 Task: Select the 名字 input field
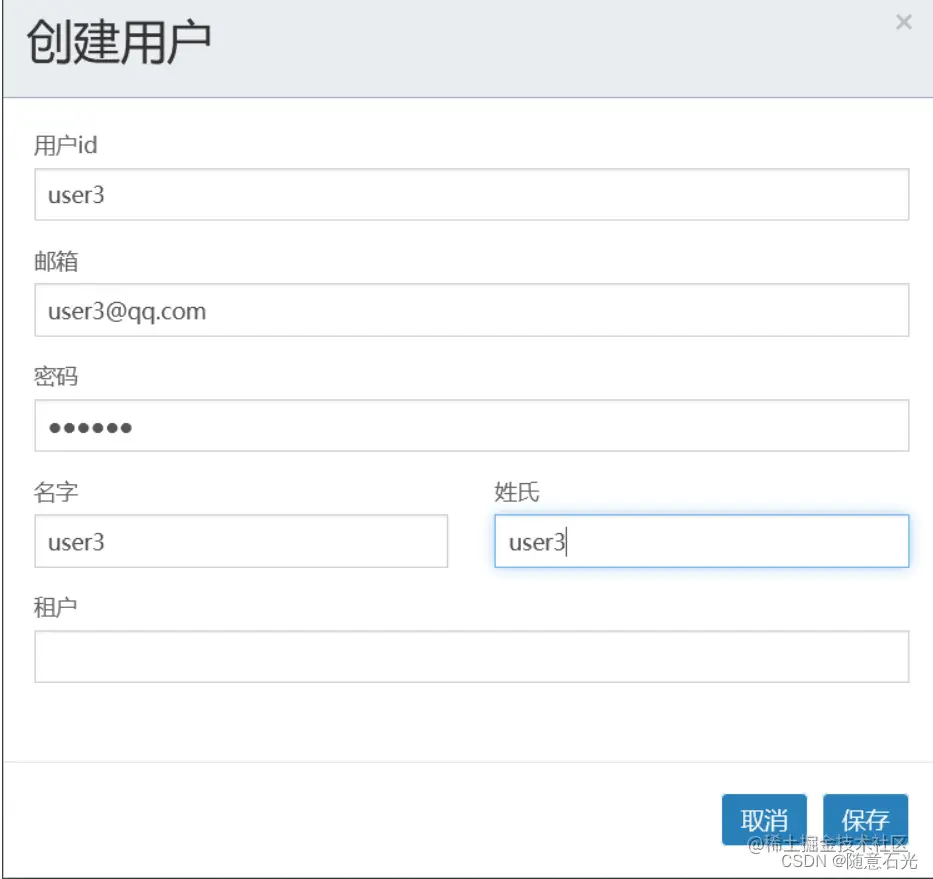click(x=241, y=541)
